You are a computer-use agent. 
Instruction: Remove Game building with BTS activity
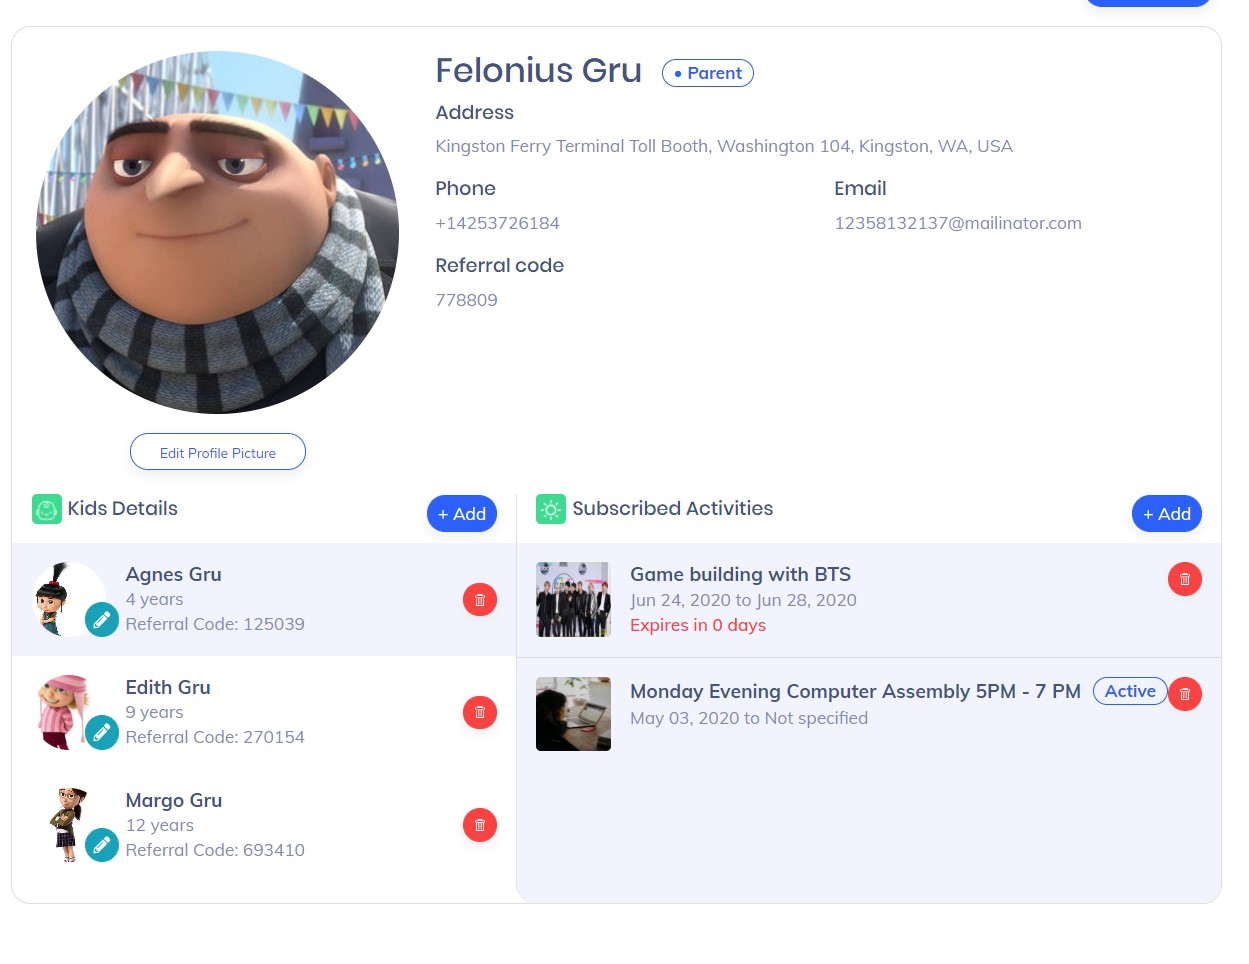pos(1185,579)
